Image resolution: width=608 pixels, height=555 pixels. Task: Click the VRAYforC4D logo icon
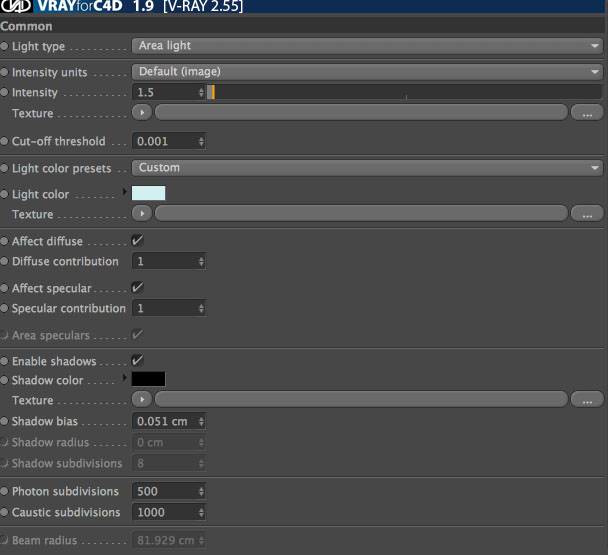(x=16, y=6)
